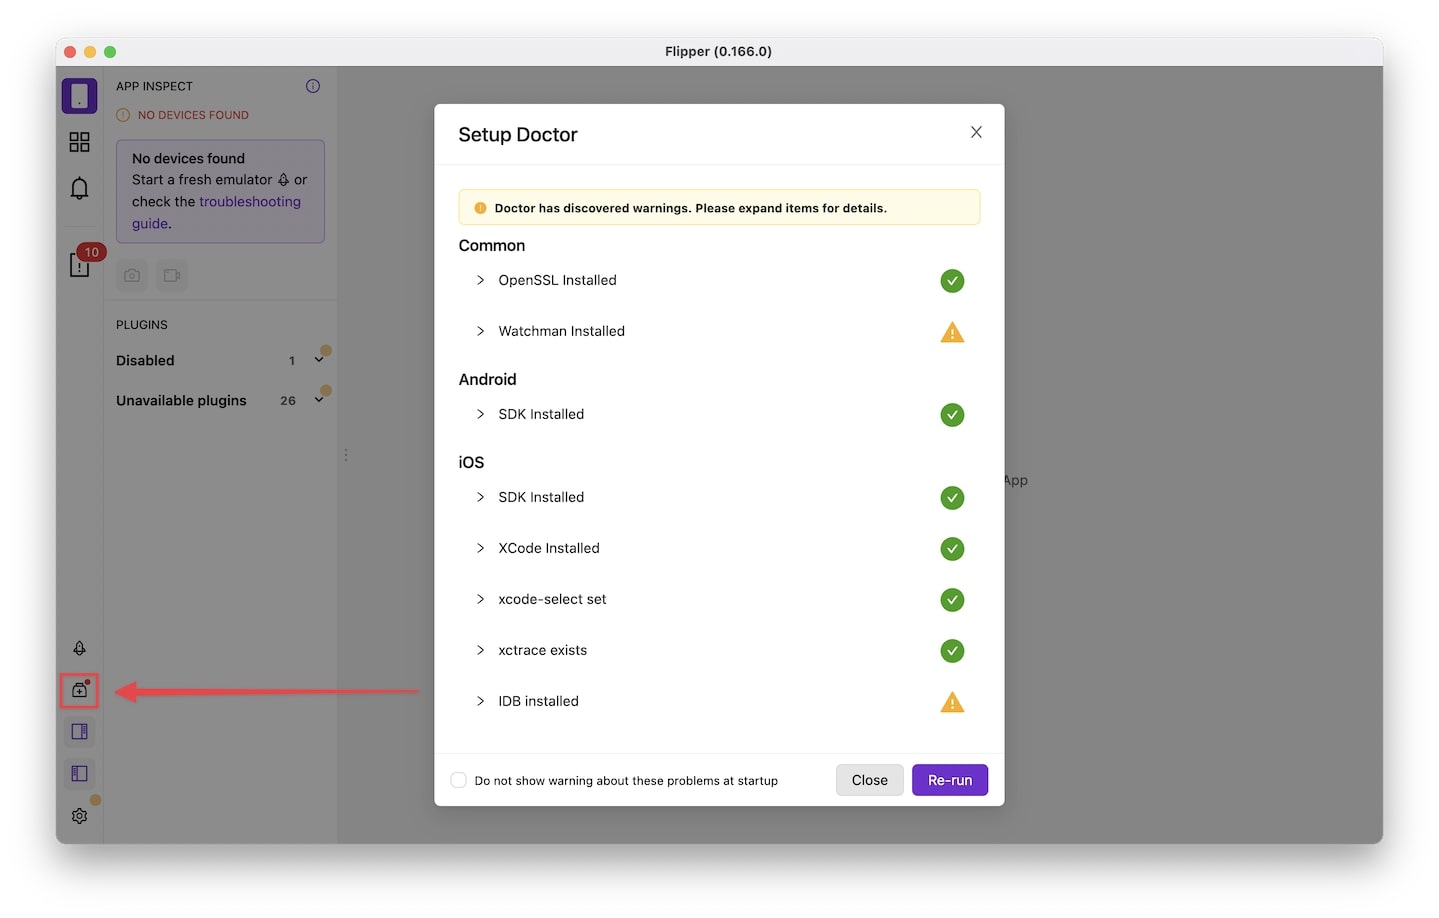Viewport: 1439px width, 918px height.
Task: Click the 'Android' section heading
Action: pos(488,380)
